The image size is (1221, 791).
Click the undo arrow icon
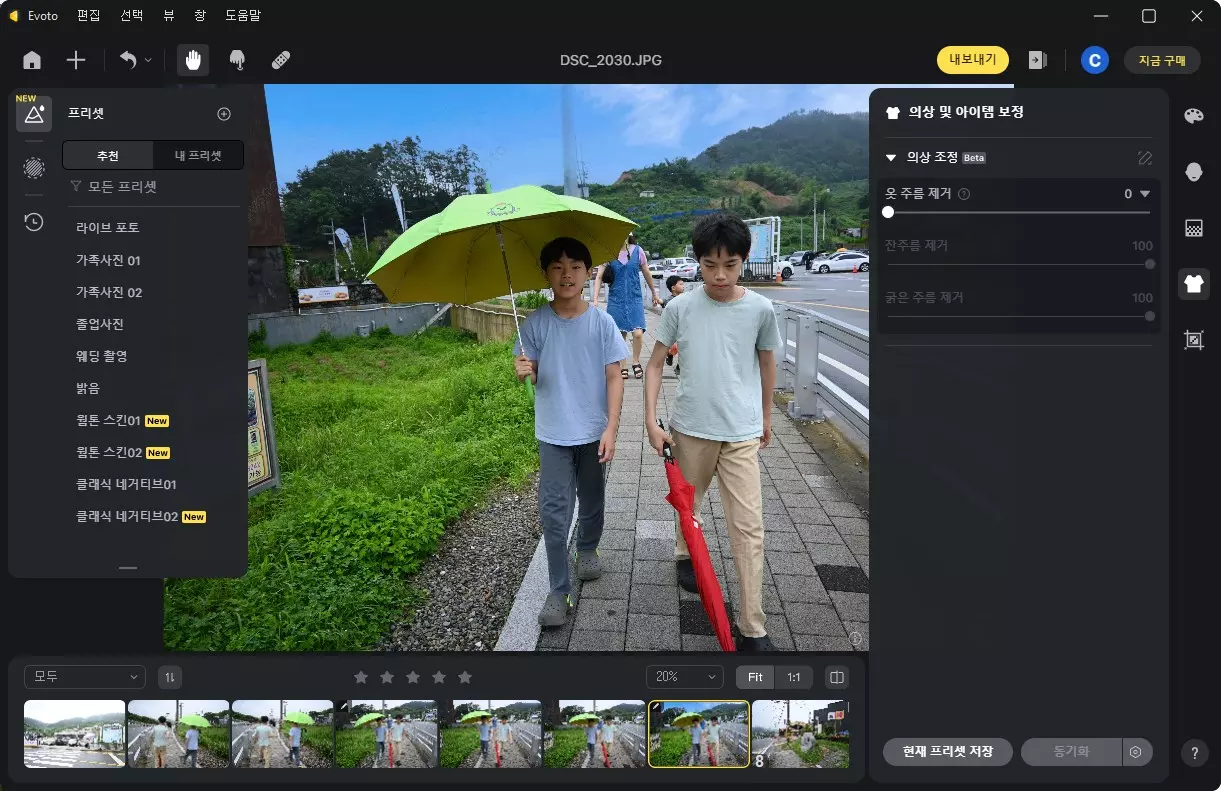click(x=128, y=60)
